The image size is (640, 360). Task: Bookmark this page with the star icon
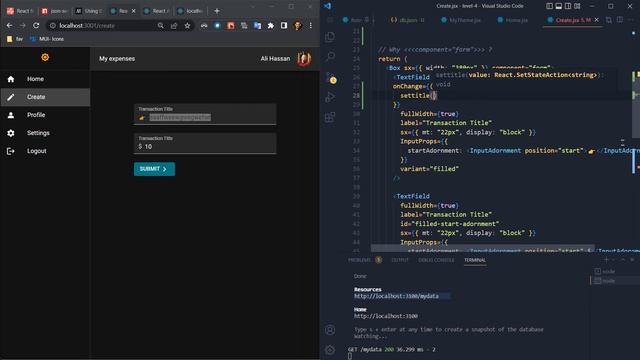click(187, 25)
